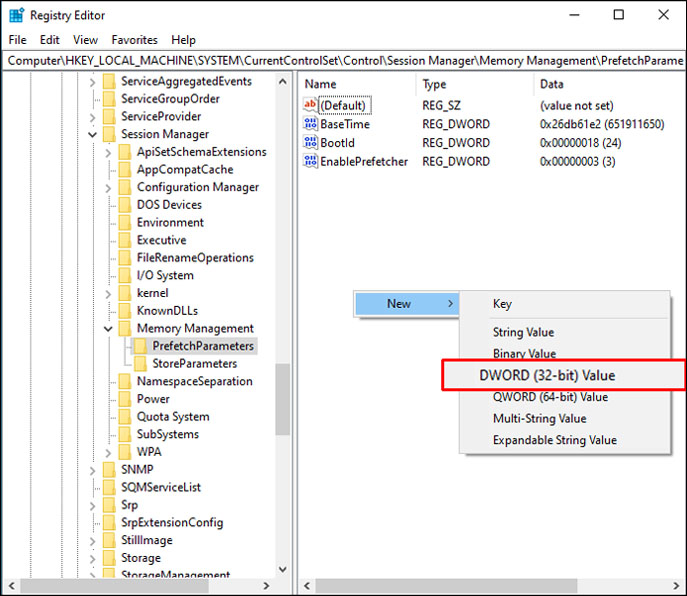Click the (Default) string value icon
The image size is (687, 596).
(x=310, y=105)
